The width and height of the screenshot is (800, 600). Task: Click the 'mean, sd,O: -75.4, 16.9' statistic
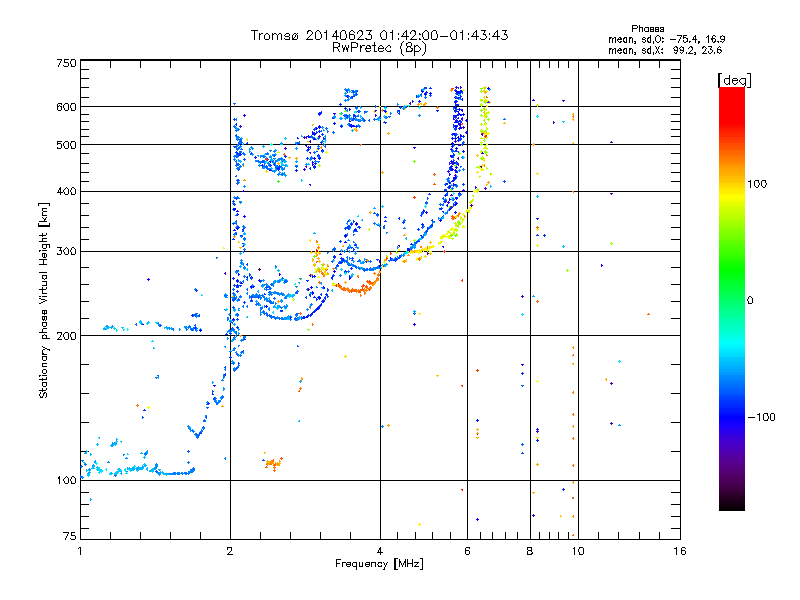667,39
